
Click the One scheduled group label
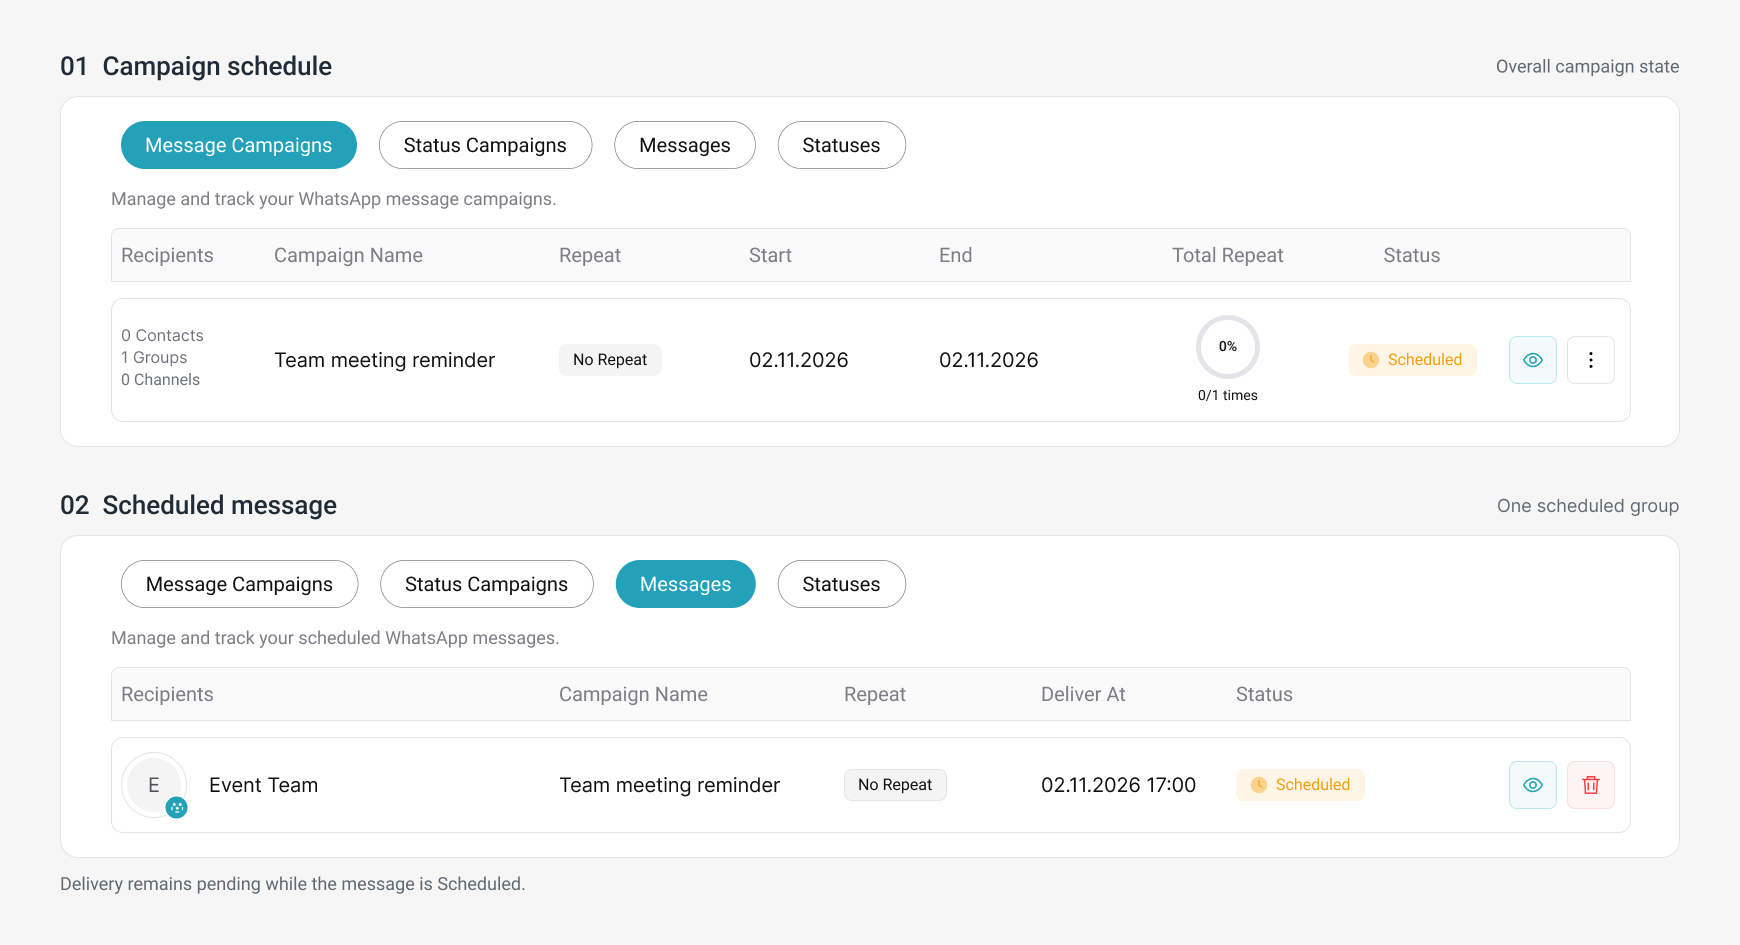click(1588, 505)
